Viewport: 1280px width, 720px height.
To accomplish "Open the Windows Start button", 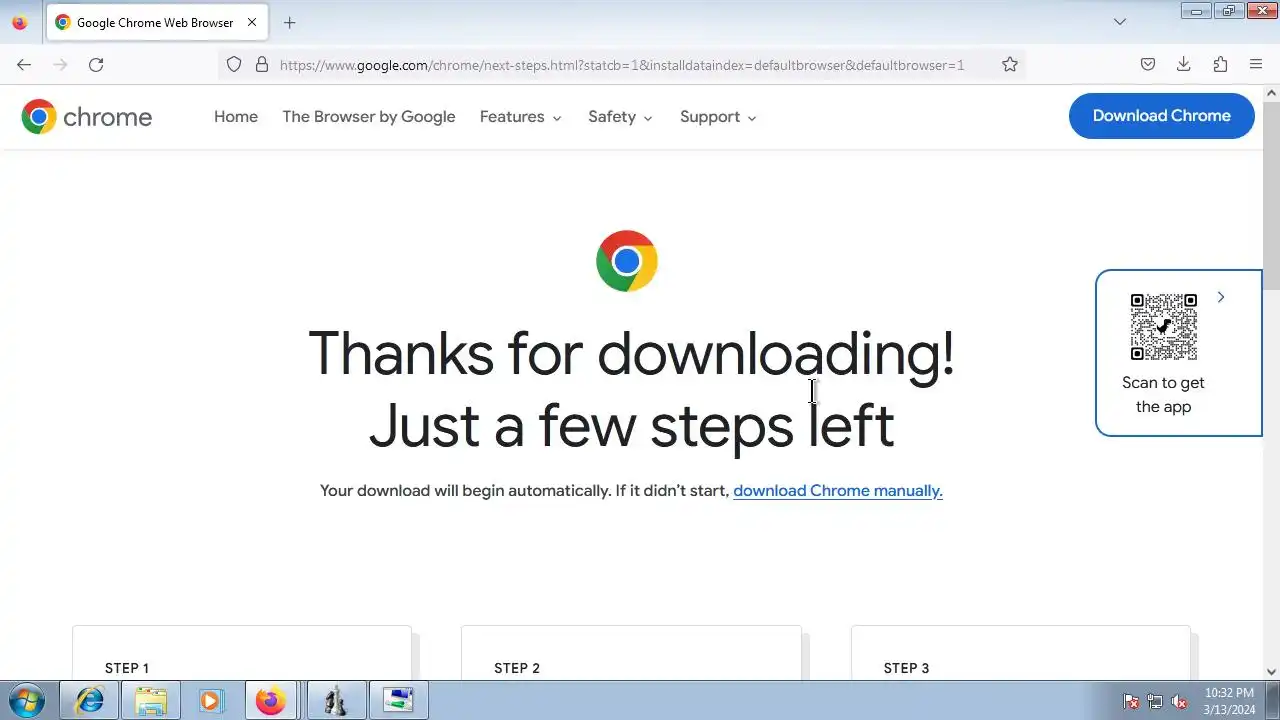I will coord(26,701).
